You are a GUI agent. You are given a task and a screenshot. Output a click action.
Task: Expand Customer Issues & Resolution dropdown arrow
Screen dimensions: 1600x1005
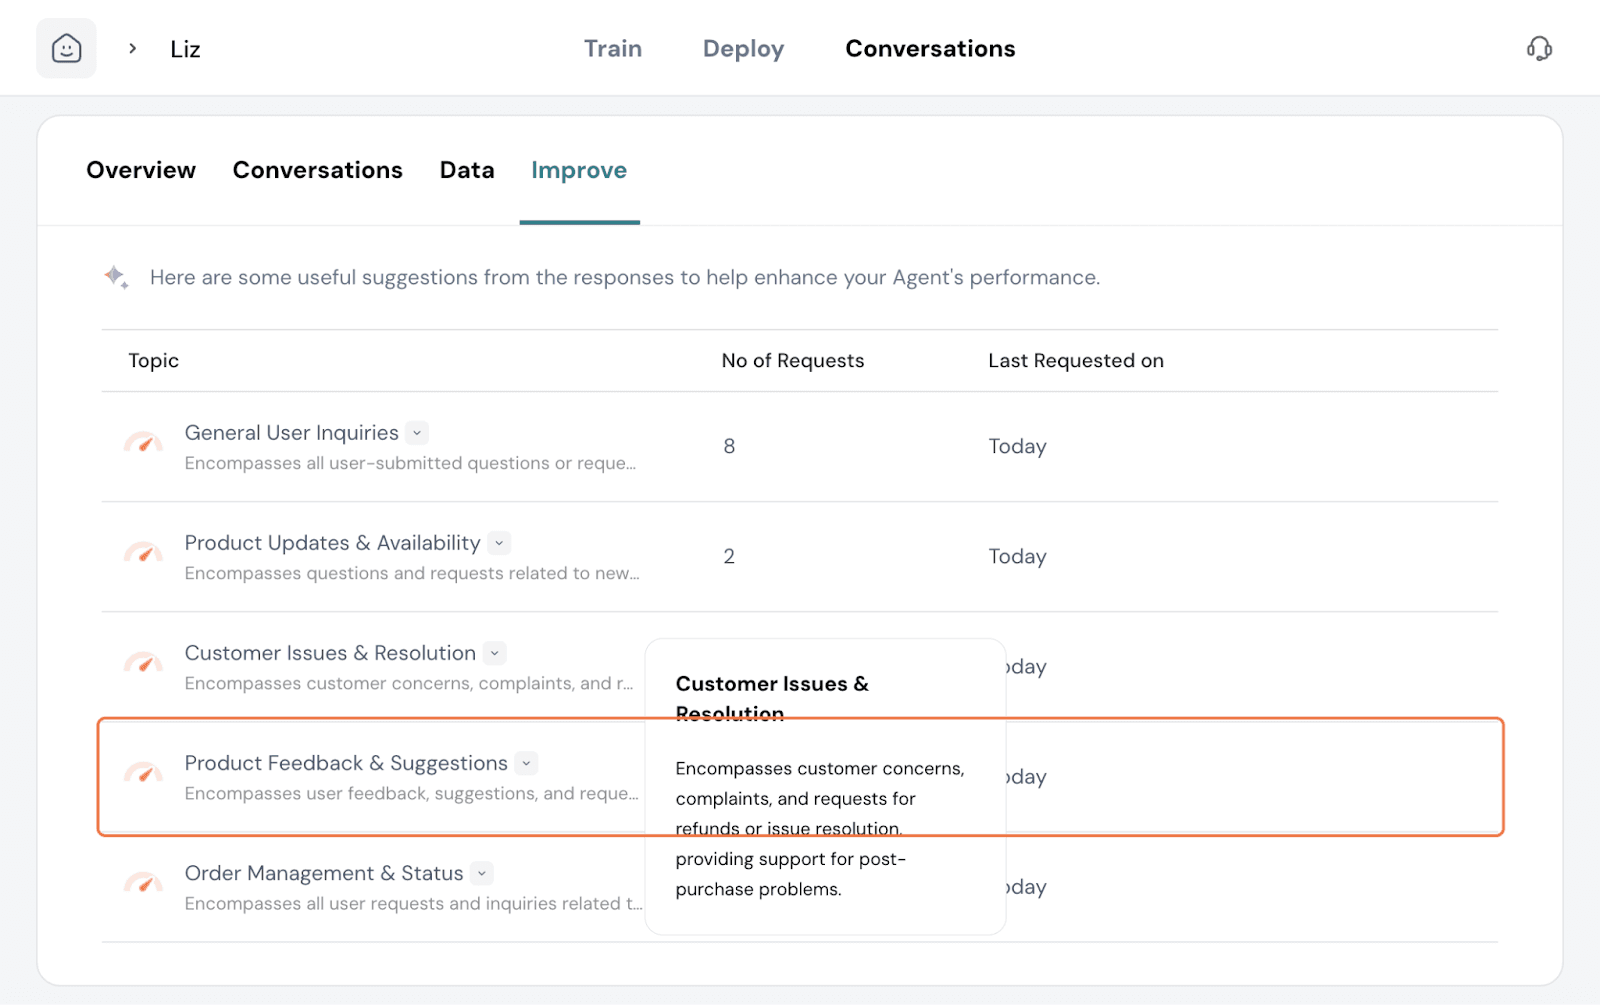tap(495, 653)
